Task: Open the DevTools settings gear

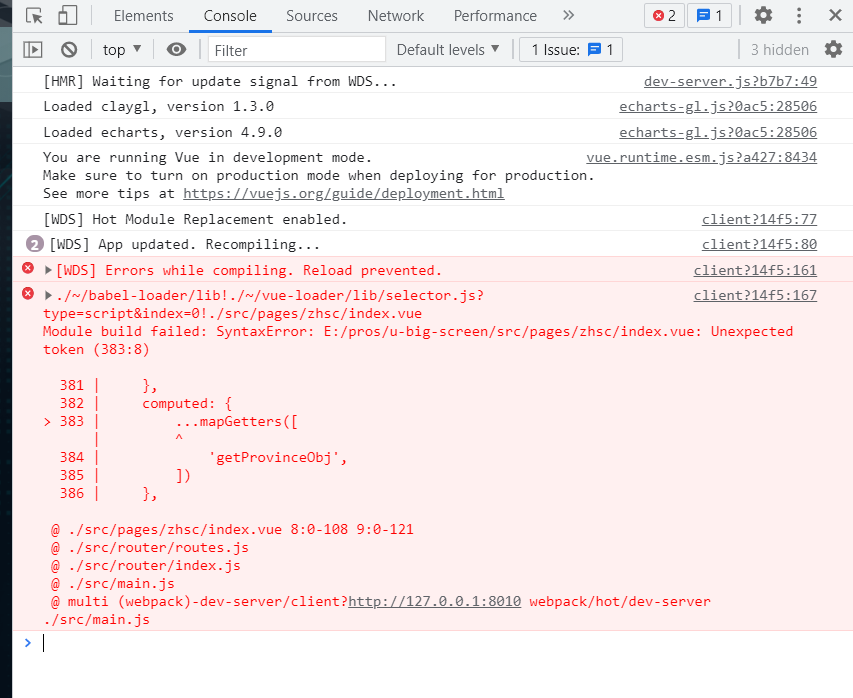Action: coord(763,16)
